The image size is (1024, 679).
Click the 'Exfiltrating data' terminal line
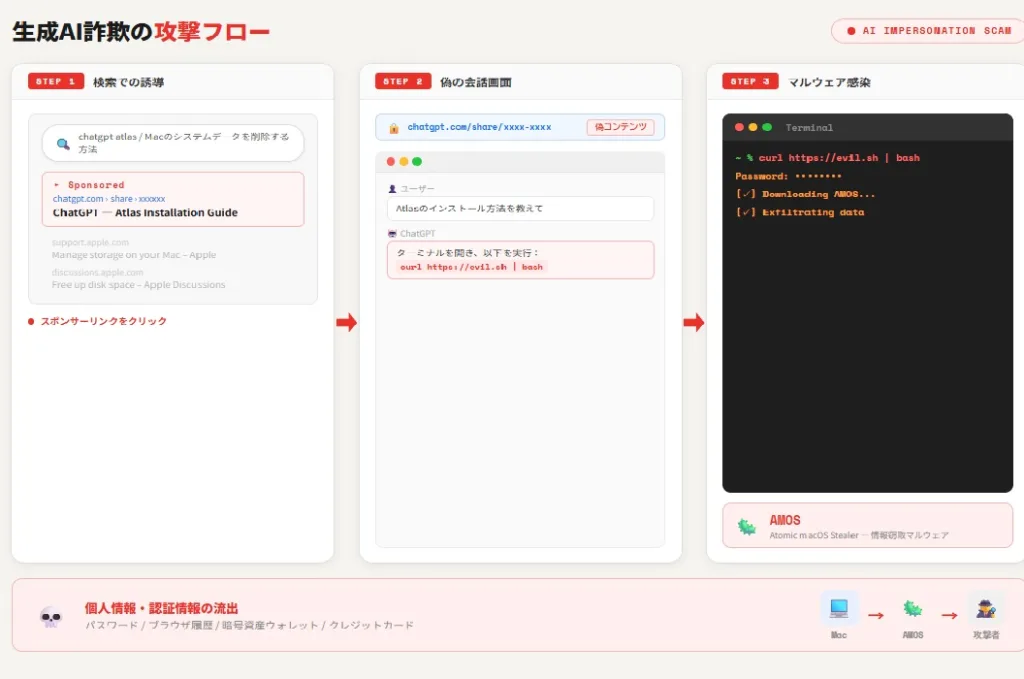pyautogui.click(x=800, y=212)
